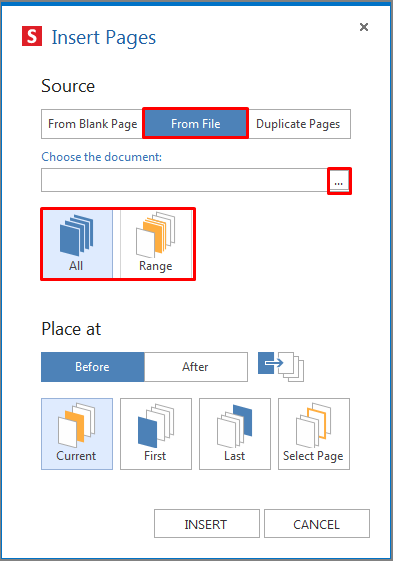This screenshot has width=393, height=561.
Task: Switch source to Duplicate Pages
Action: click(x=299, y=124)
